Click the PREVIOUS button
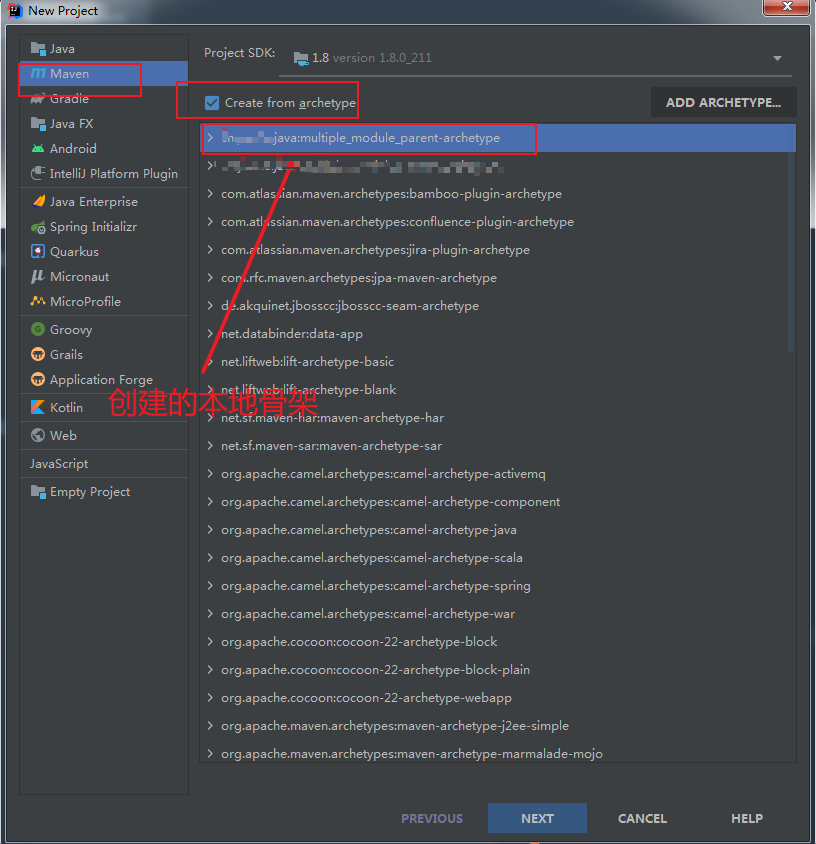Viewport: 816px width, 844px height. click(432, 818)
